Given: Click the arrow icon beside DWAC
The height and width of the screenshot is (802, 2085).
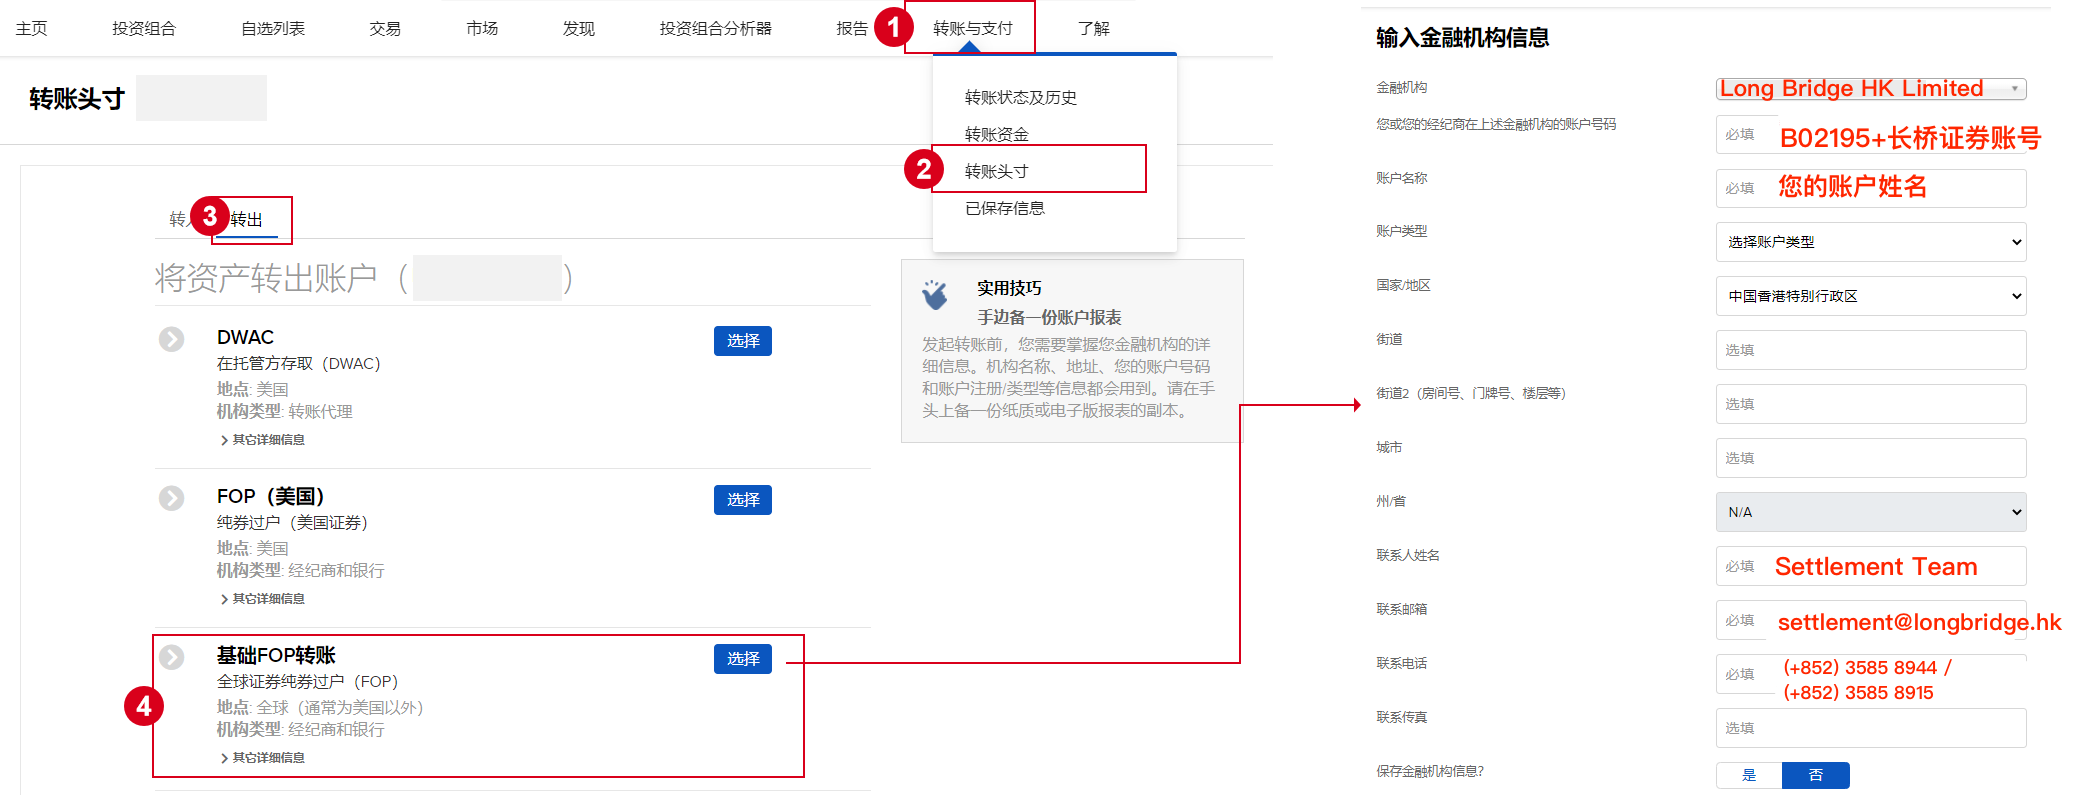Looking at the screenshot, I should [172, 340].
